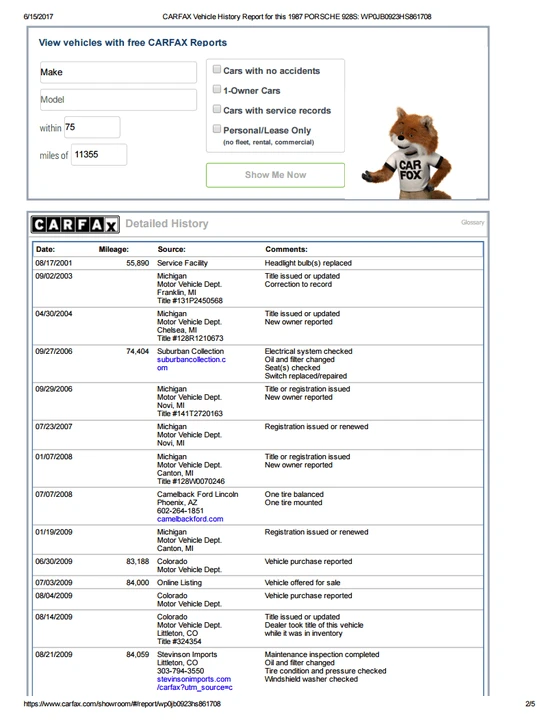
Task: Select the mileage value 84,000
Action: [138, 583]
